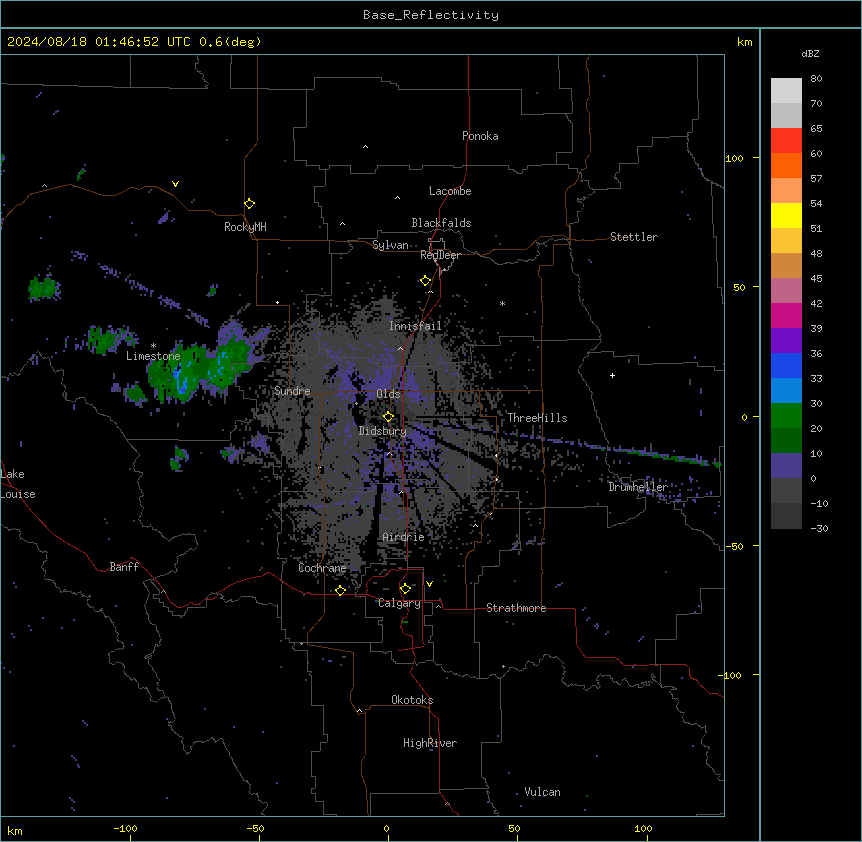Click the Blackfalds label on the map

pyautogui.click(x=441, y=223)
